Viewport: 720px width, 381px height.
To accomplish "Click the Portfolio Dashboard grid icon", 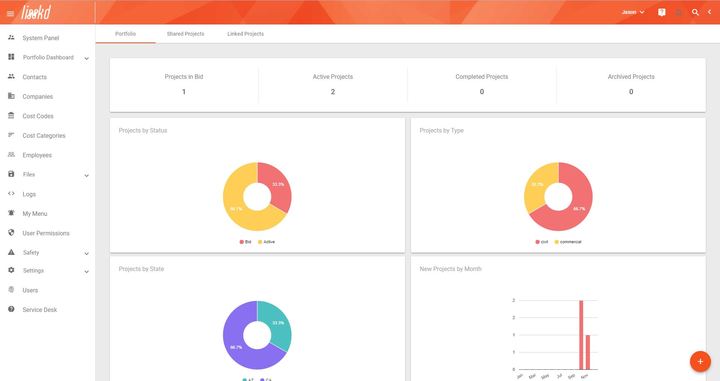I will [x=11, y=57].
